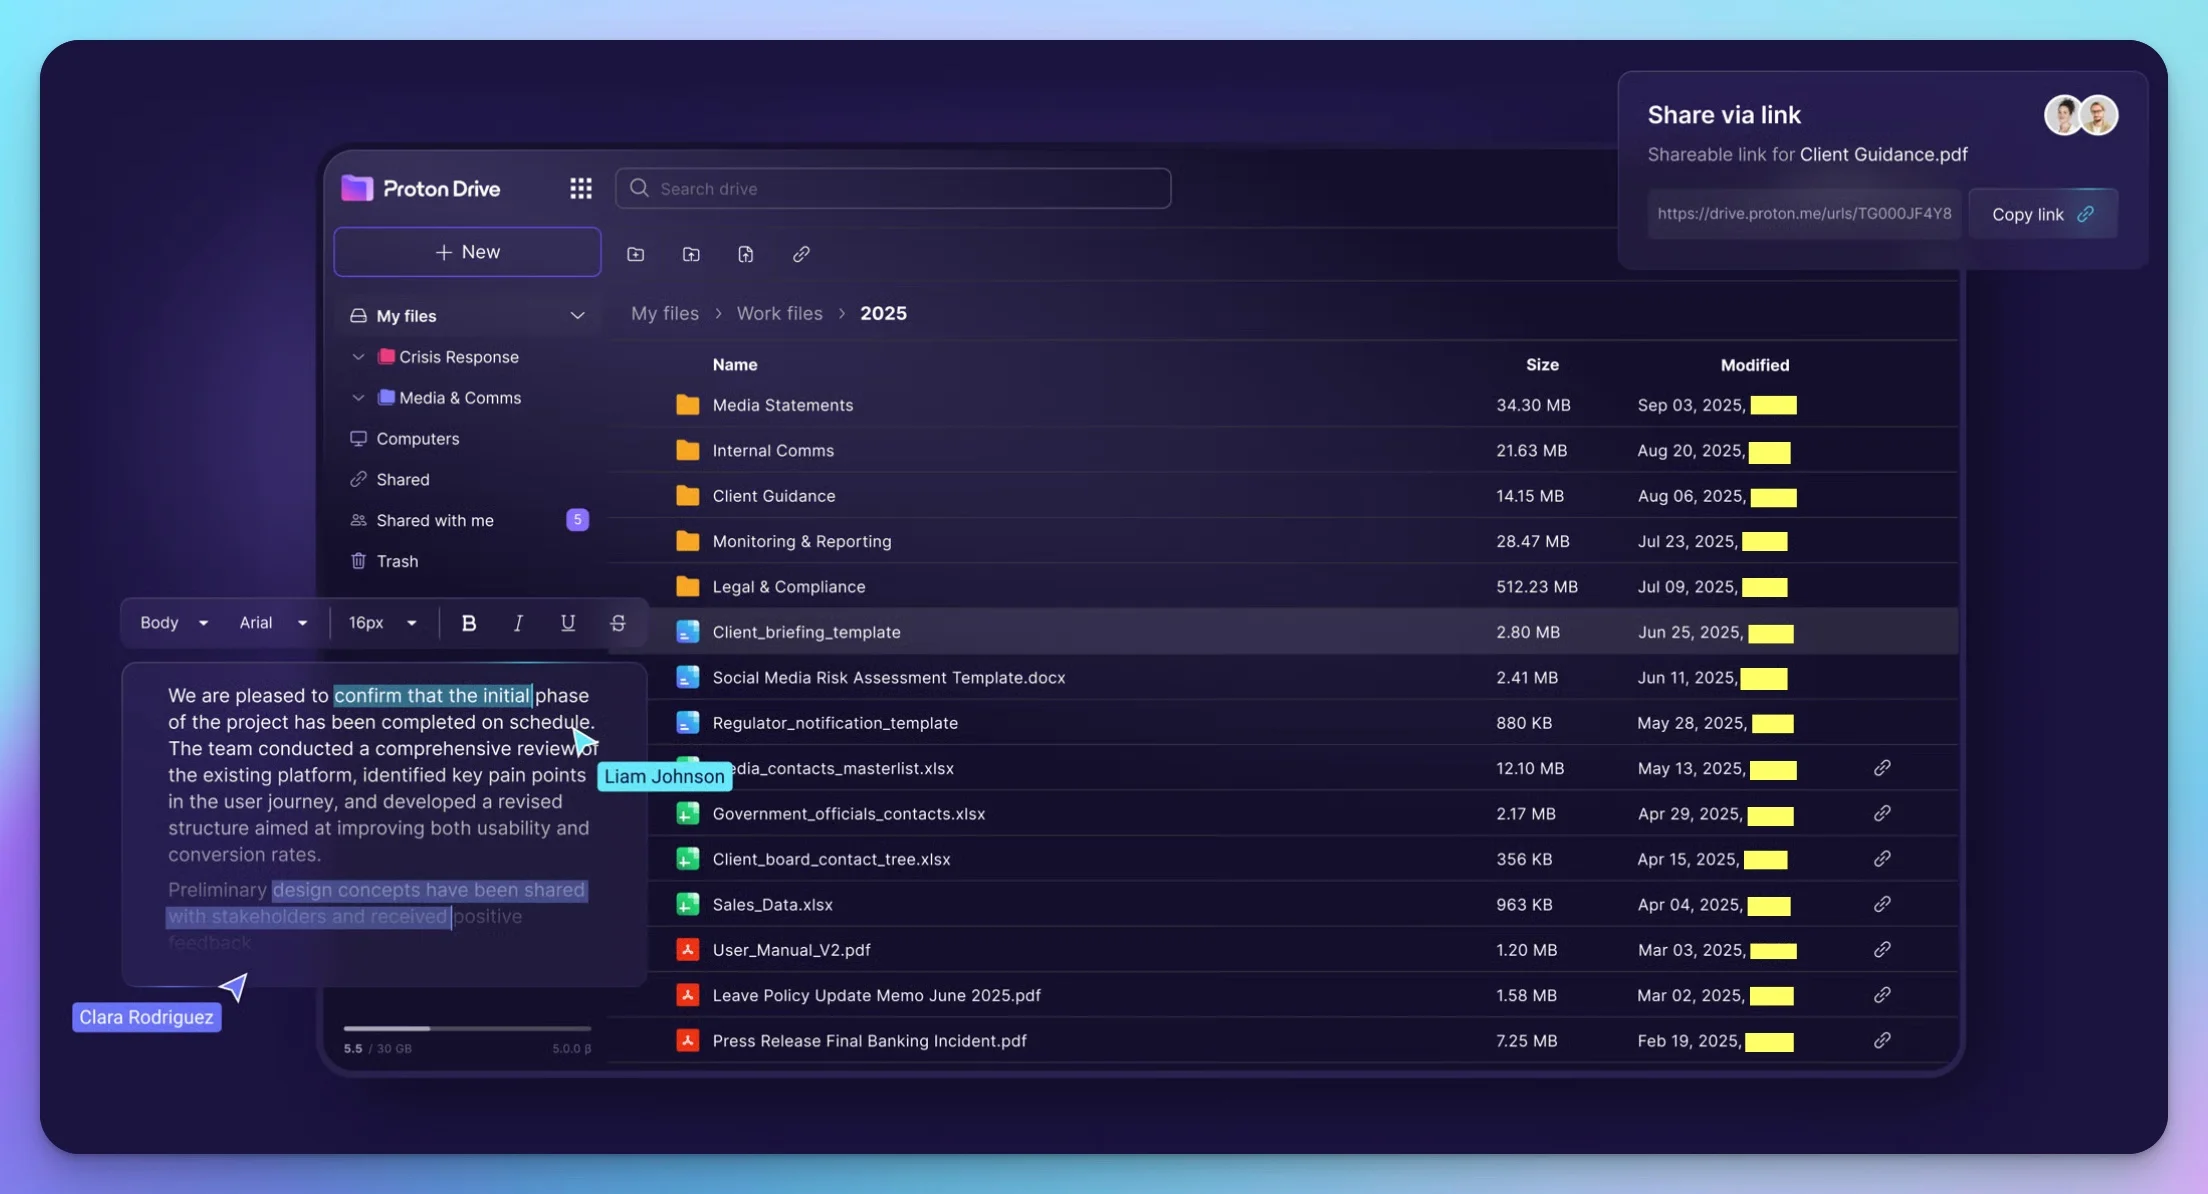
Task: Select the upload folder icon
Action: pos(691,253)
